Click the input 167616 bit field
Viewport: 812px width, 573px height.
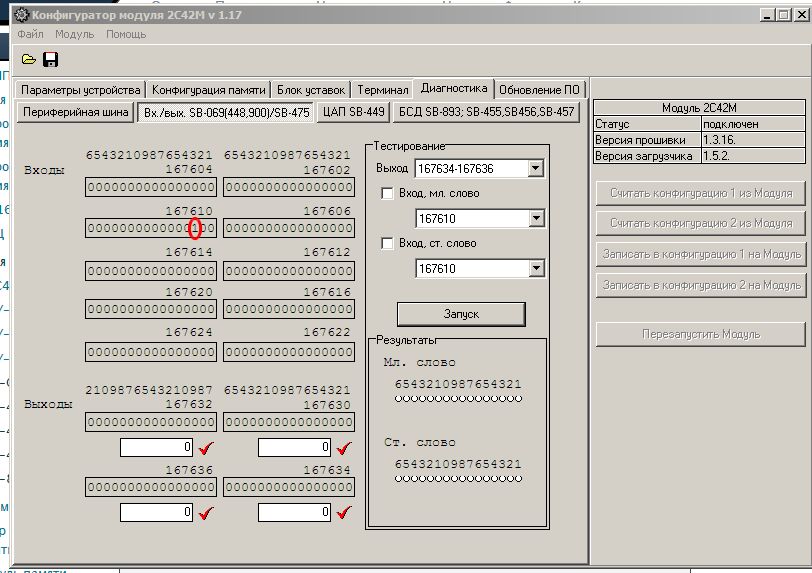pyautogui.click(x=289, y=309)
